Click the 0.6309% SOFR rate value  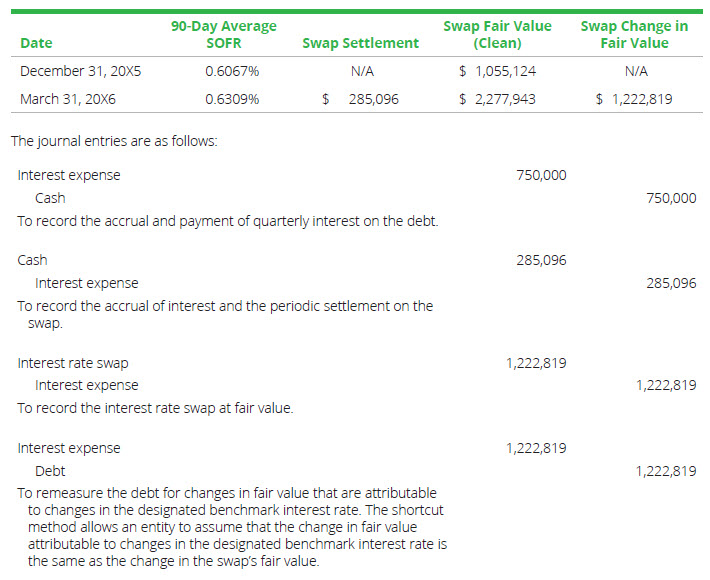pyautogui.click(x=232, y=99)
